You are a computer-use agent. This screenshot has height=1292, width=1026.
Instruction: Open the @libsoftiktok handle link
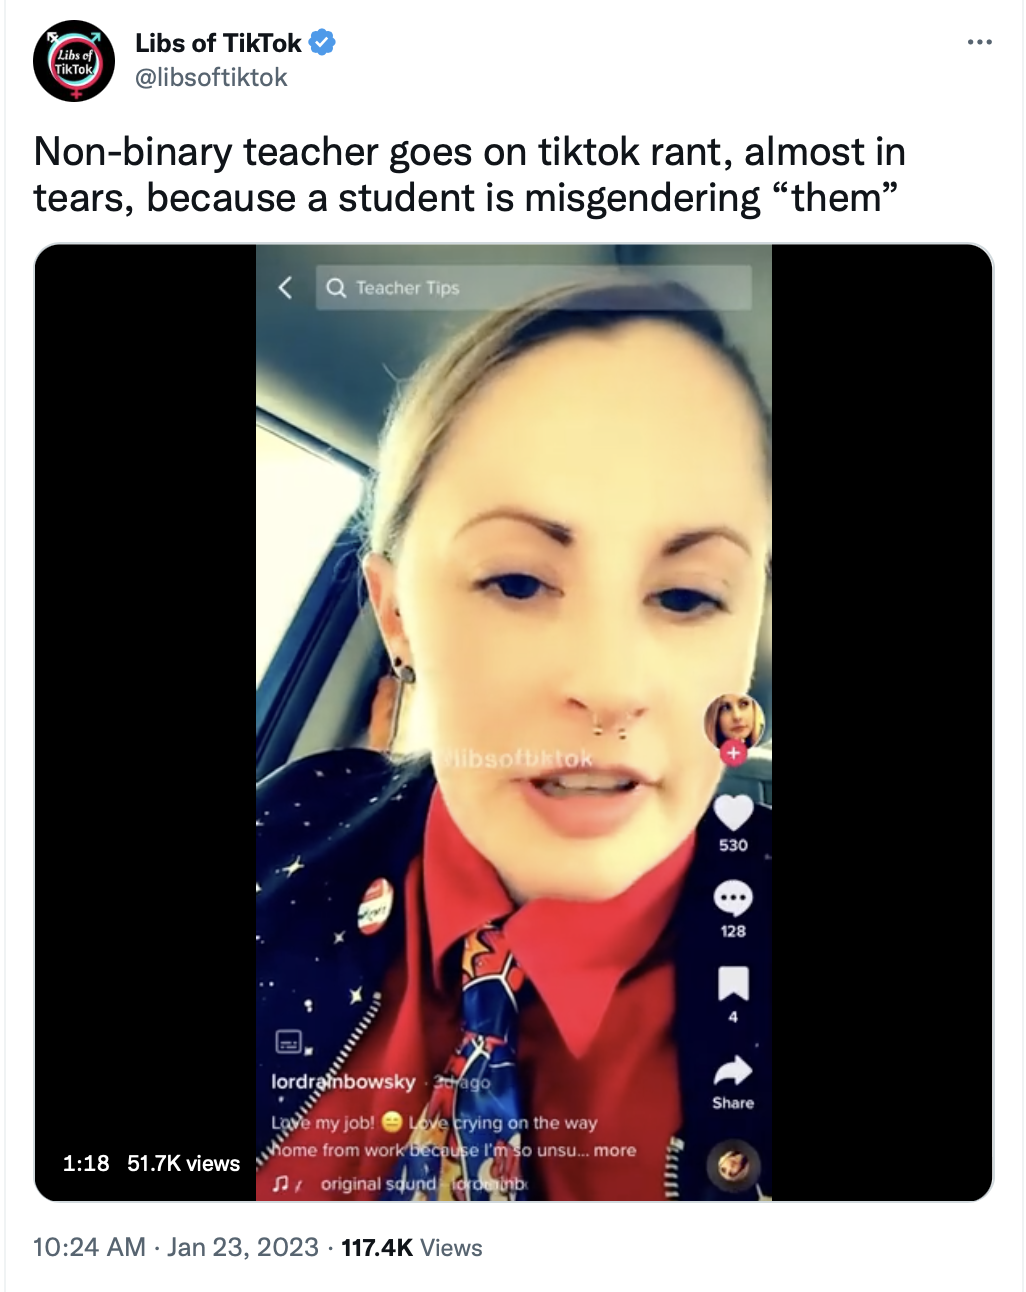[x=211, y=78]
